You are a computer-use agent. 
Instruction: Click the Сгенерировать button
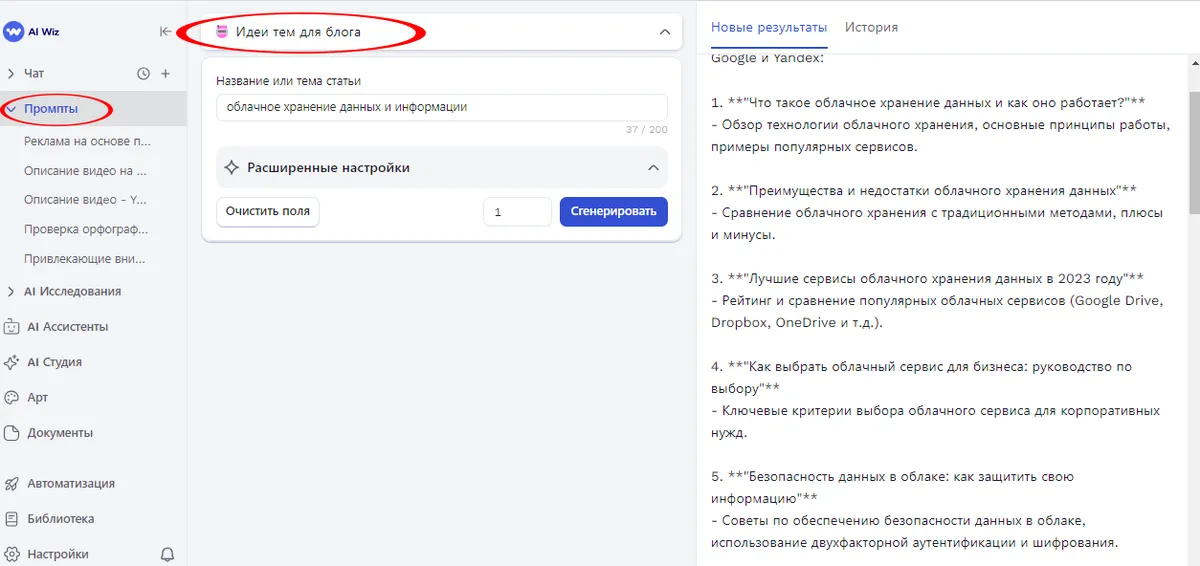(614, 211)
